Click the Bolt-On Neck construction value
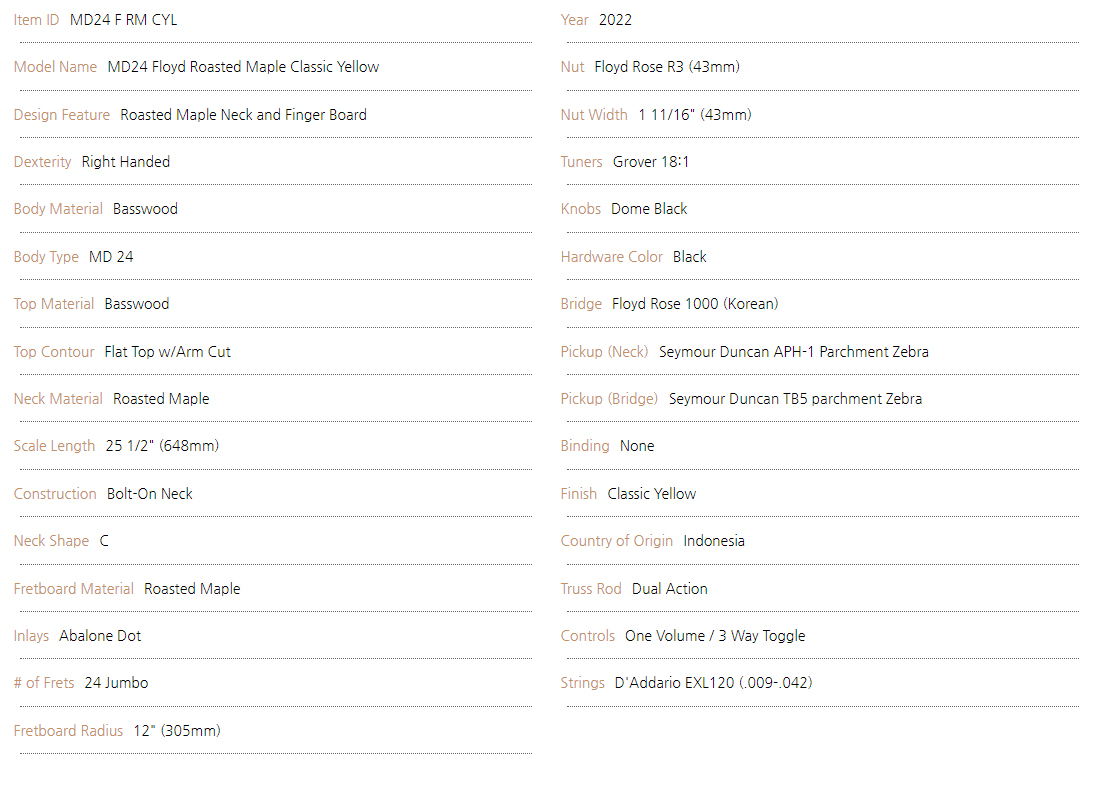The height and width of the screenshot is (787, 1106). [150, 494]
